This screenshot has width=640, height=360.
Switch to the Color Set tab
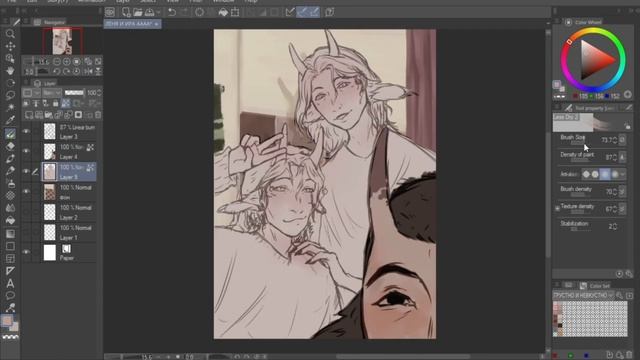click(595, 286)
